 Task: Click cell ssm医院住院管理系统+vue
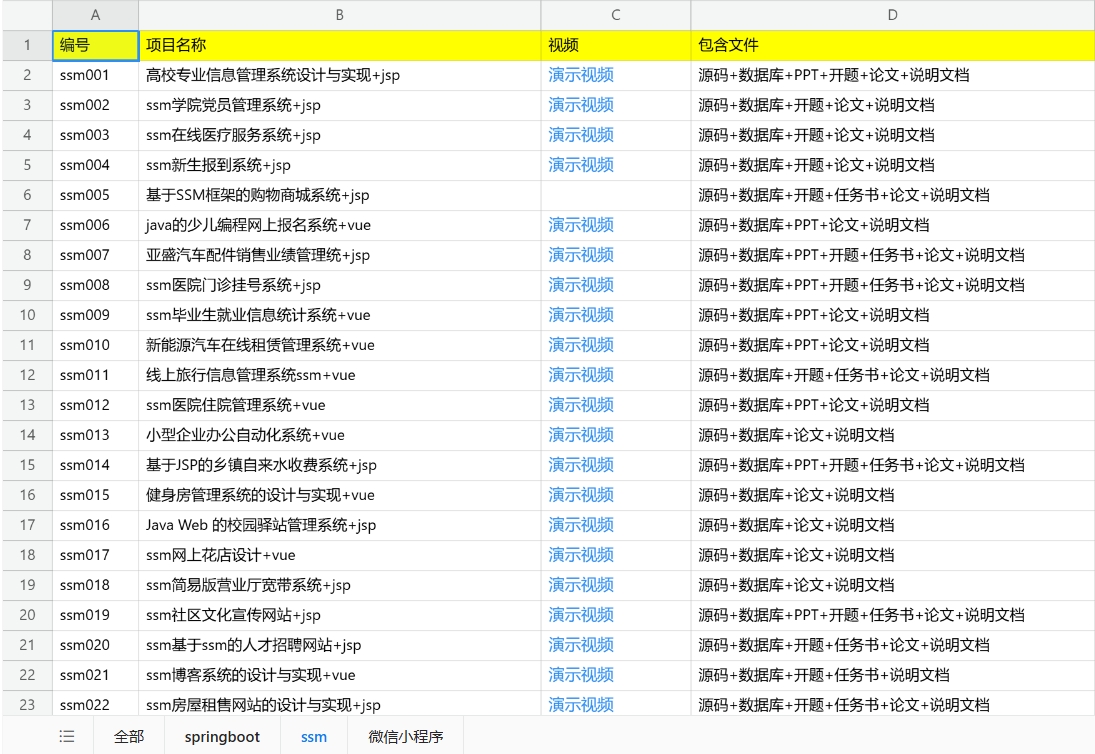pos(339,406)
